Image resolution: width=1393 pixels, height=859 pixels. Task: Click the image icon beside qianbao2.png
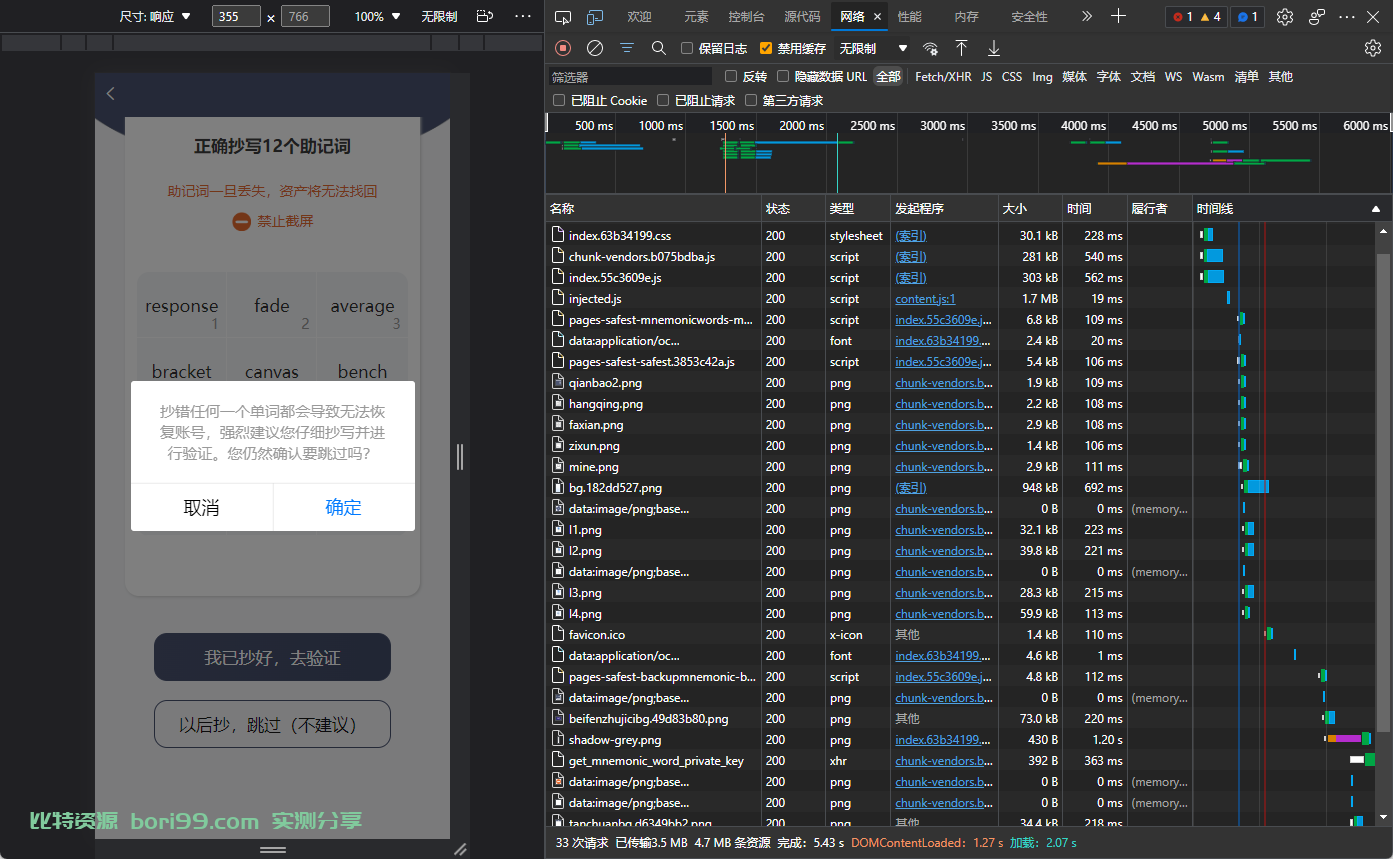(558, 382)
